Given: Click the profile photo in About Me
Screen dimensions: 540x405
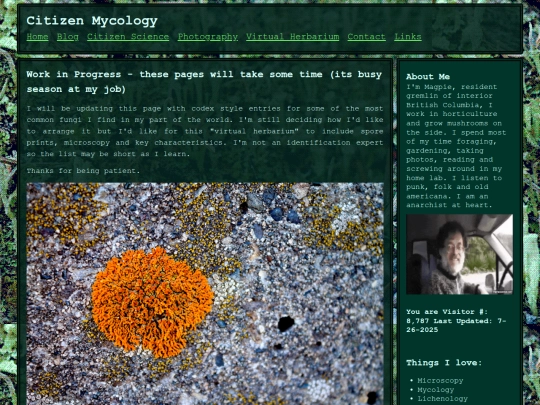Looking at the screenshot, I should click(x=459, y=254).
